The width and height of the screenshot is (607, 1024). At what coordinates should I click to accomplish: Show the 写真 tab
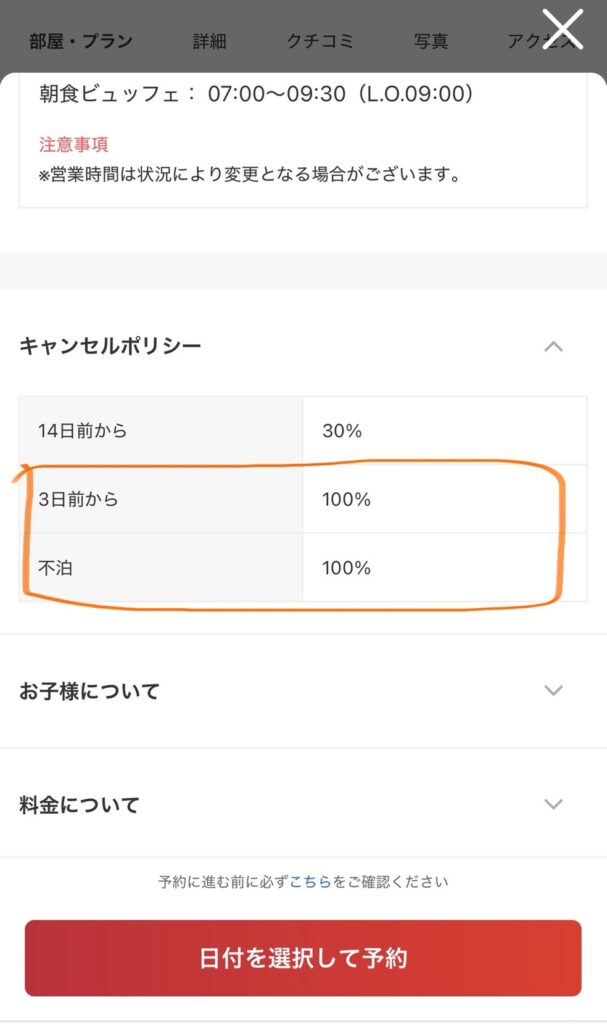(x=431, y=42)
